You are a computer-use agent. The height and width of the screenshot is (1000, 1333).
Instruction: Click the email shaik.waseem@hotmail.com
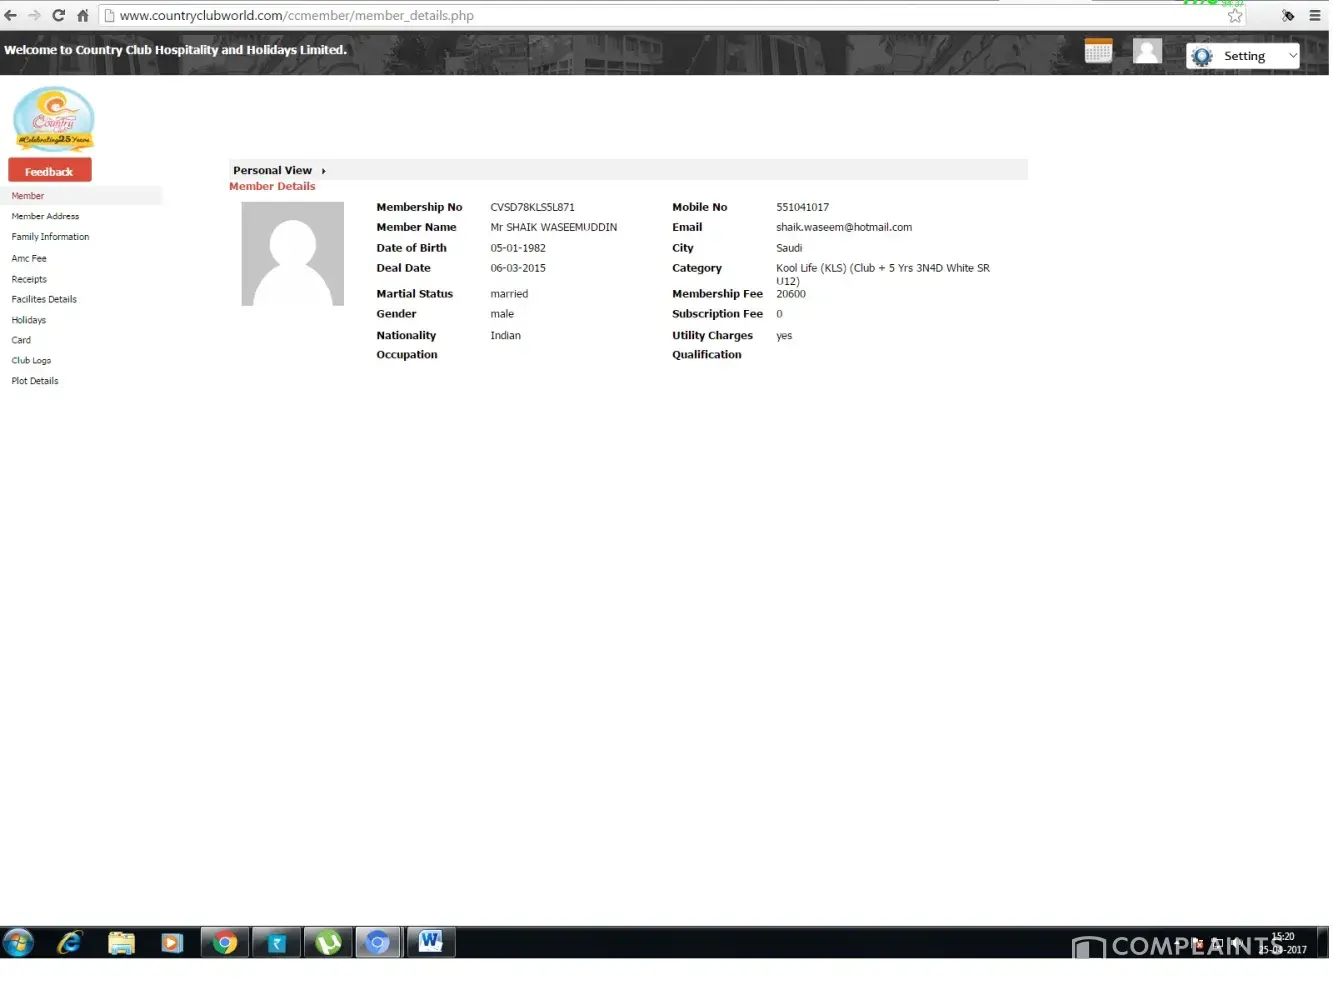pyautogui.click(x=844, y=227)
